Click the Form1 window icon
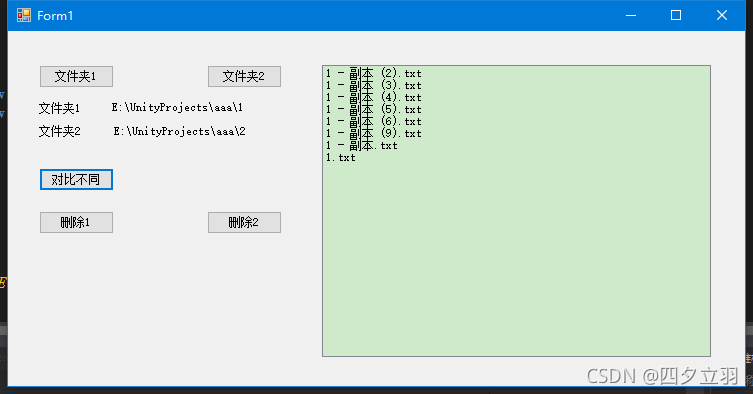Screen dimensions: 753x394 (24, 15)
